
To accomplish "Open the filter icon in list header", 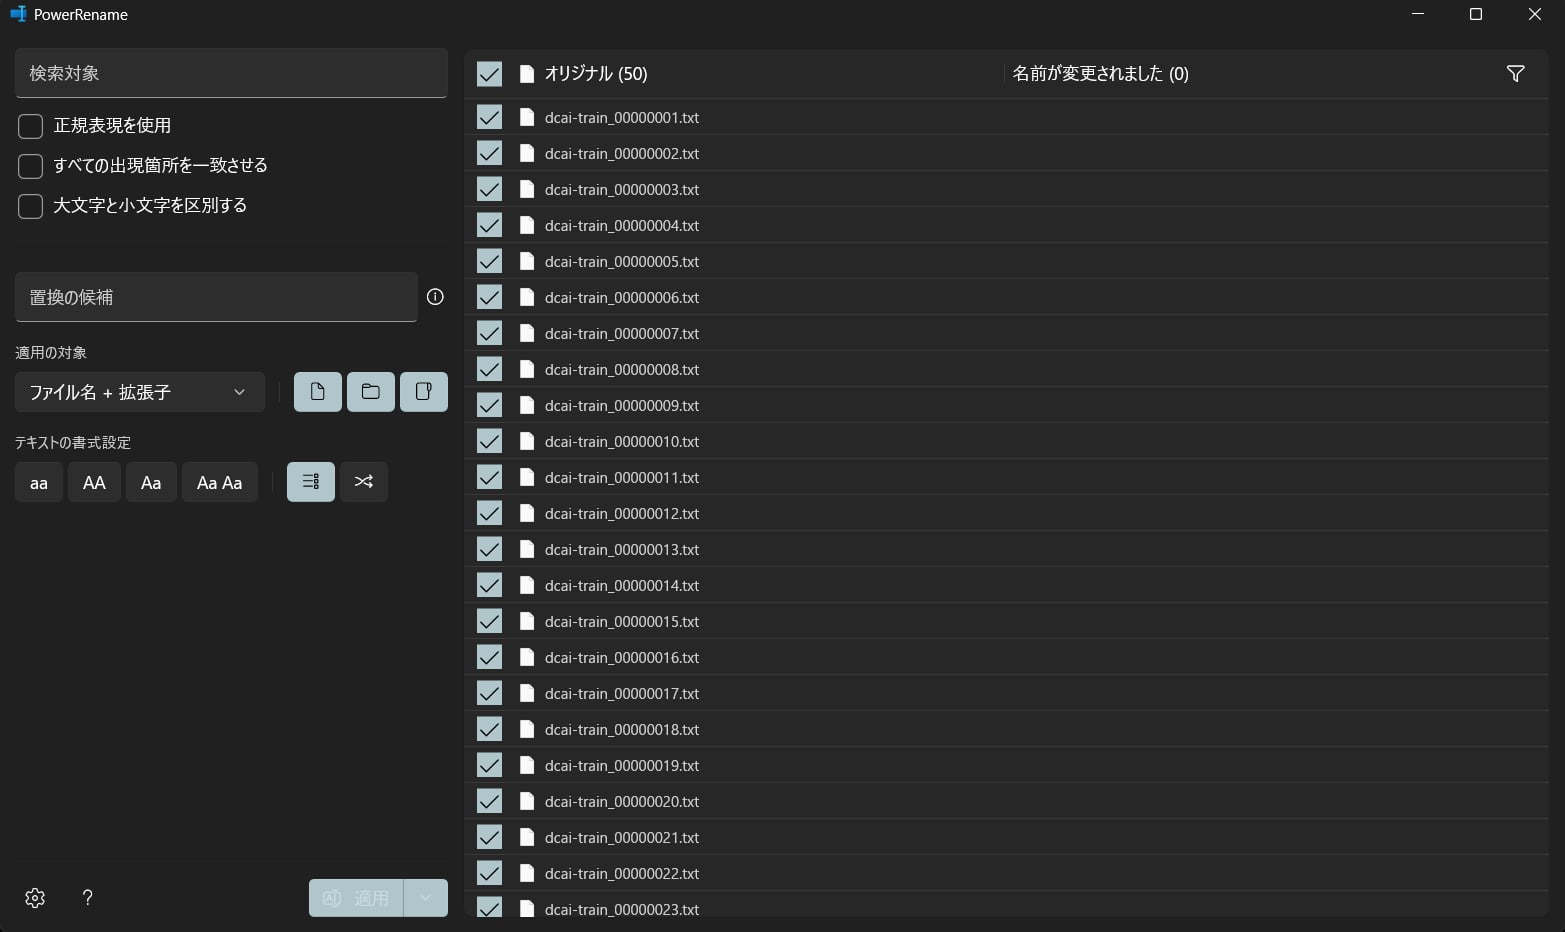I will [1516, 74].
